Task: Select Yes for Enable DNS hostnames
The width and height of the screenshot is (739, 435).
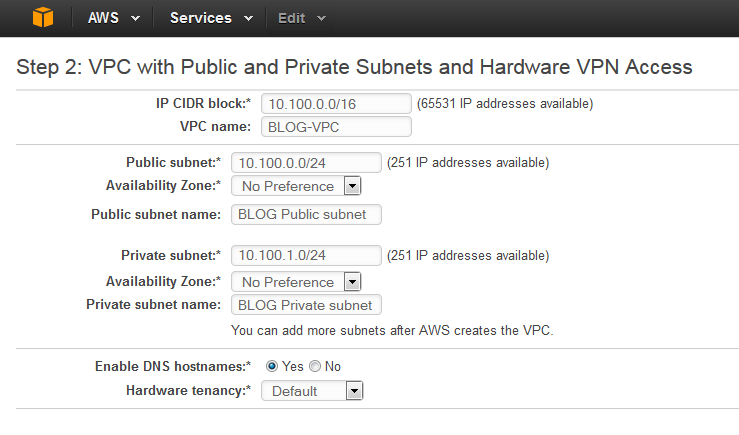Action: point(272,366)
